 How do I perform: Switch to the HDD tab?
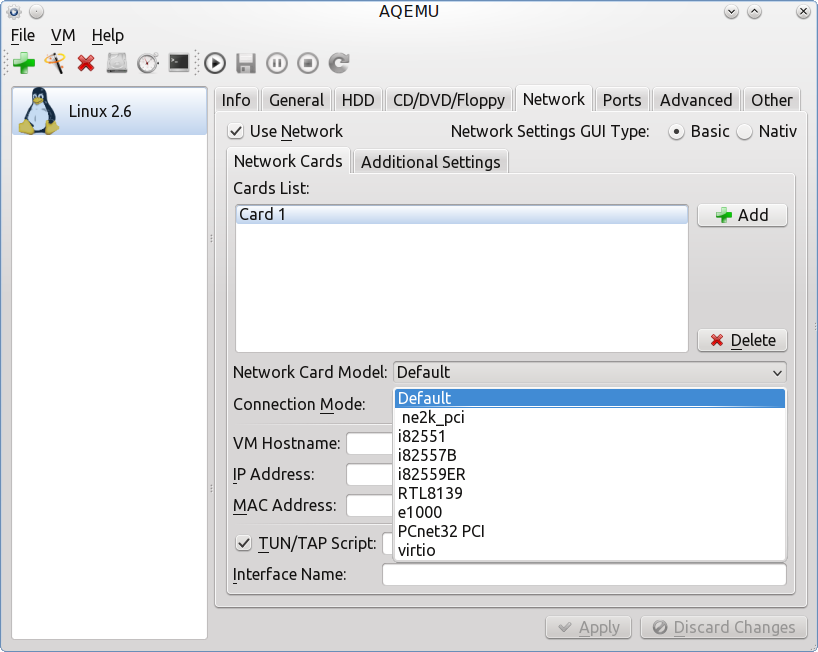(358, 100)
